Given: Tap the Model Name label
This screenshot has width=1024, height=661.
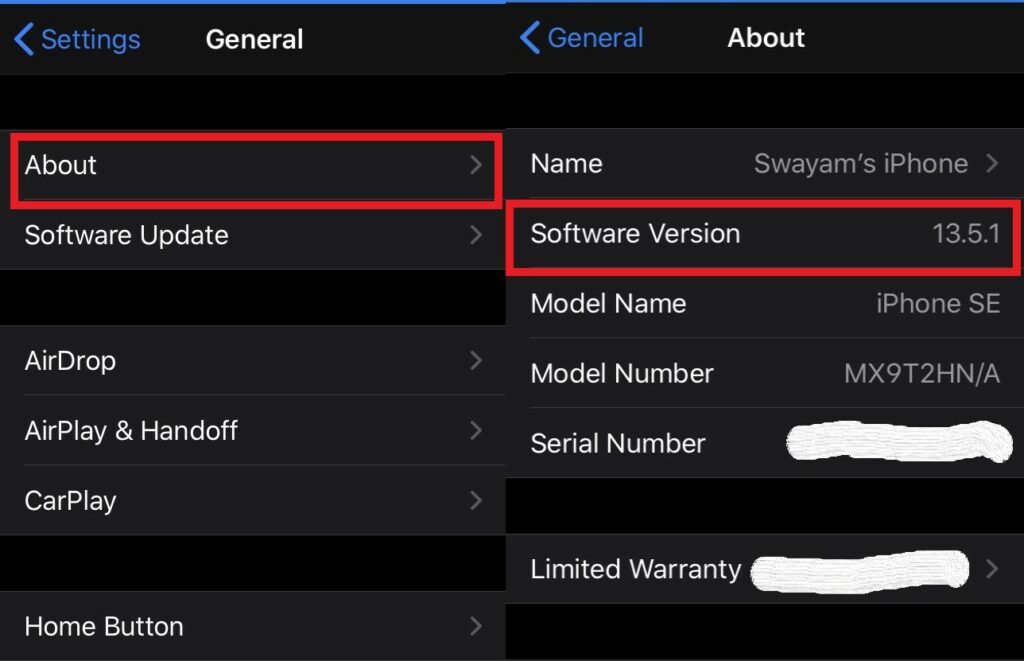Looking at the screenshot, I should pos(608,304).
